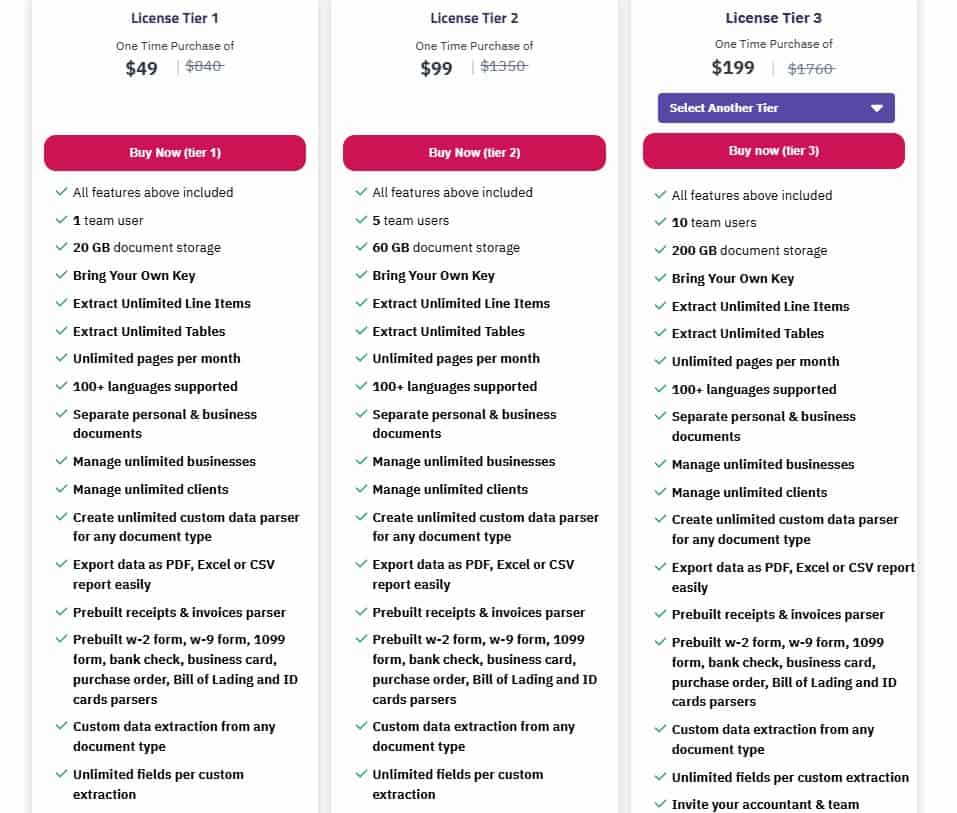Click 'Buy now (tier 3)' button
Image resolution: width=957 pixels, height=813 pixels.
click(x=774, y=151)
